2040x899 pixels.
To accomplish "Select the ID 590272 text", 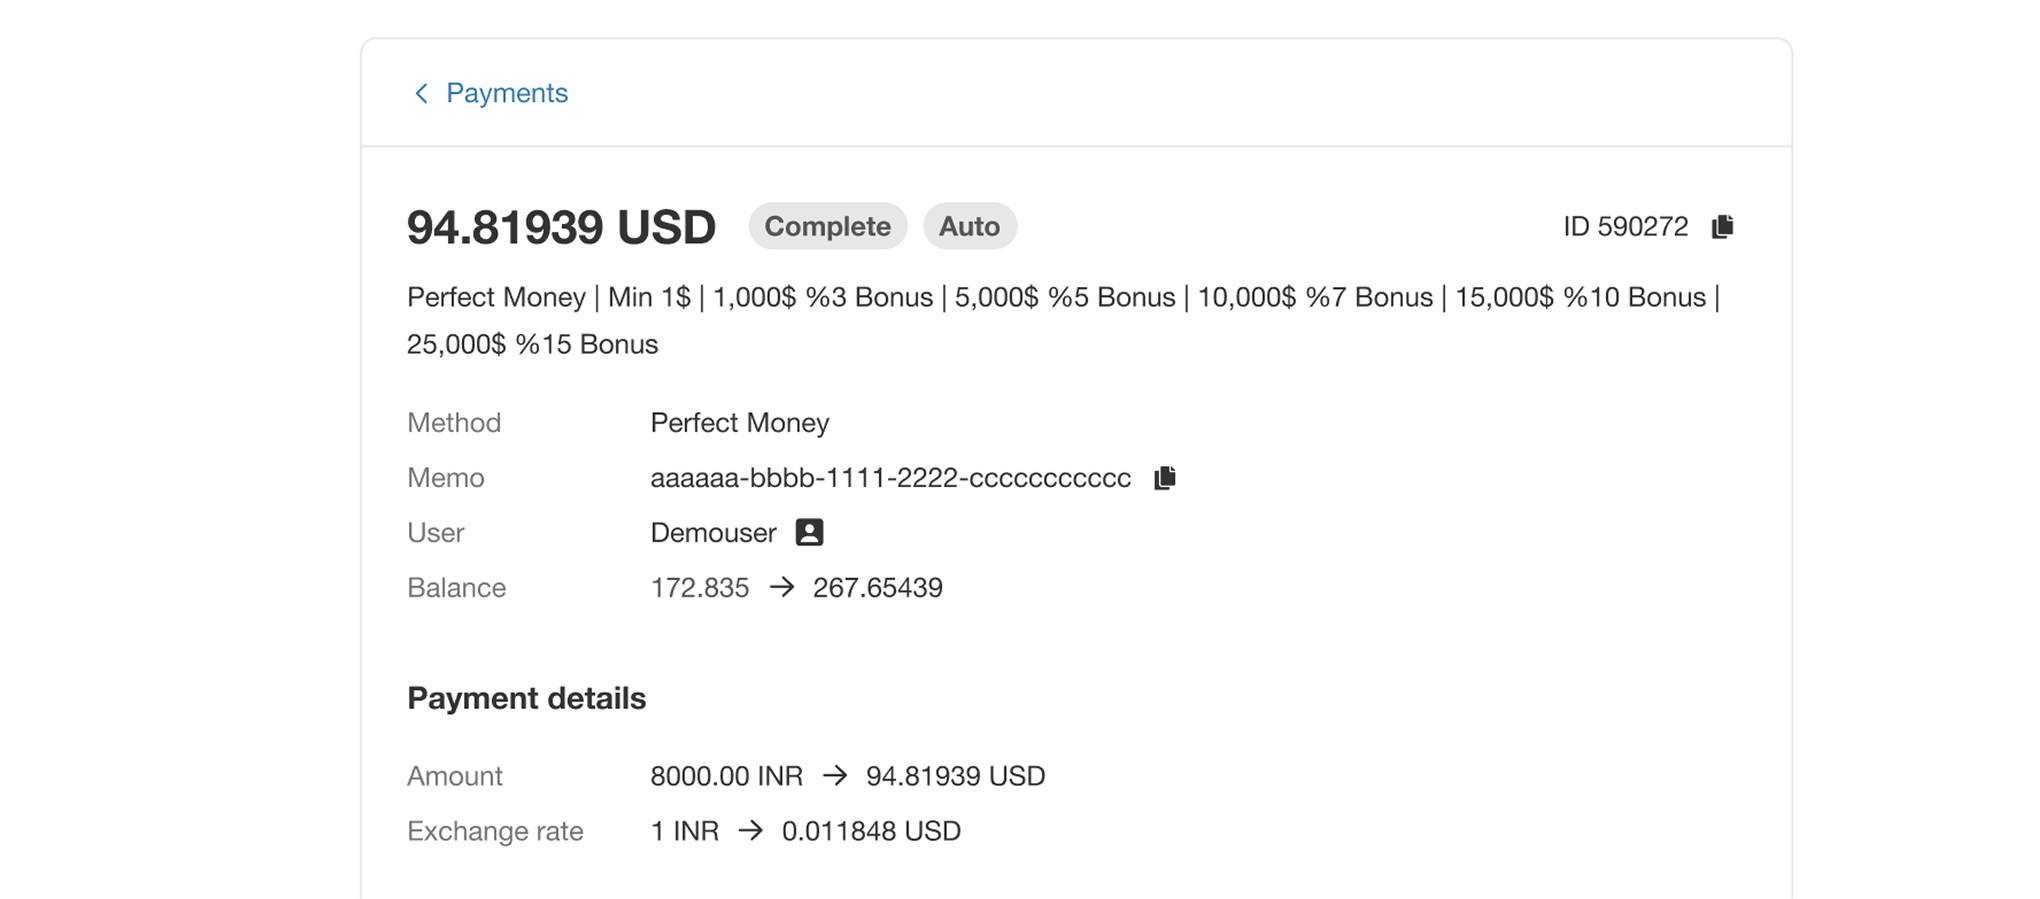I will click(x=1625, y=227).
